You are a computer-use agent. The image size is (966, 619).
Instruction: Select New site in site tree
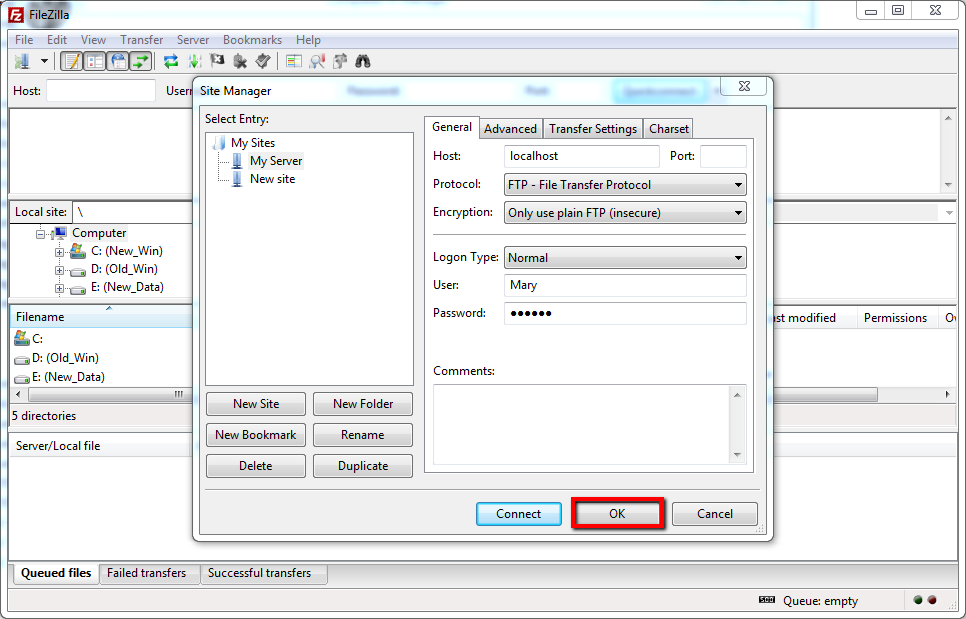[x=272, y=179]
